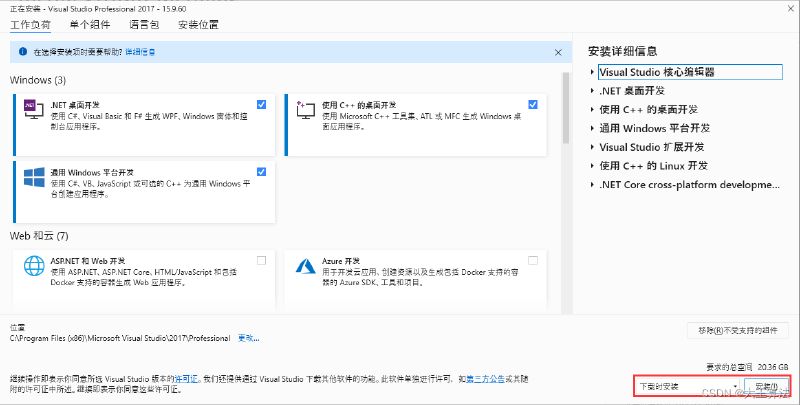Click 移除不受支持的组件 button
800x405 pixels.
click(x=738, y=331)
